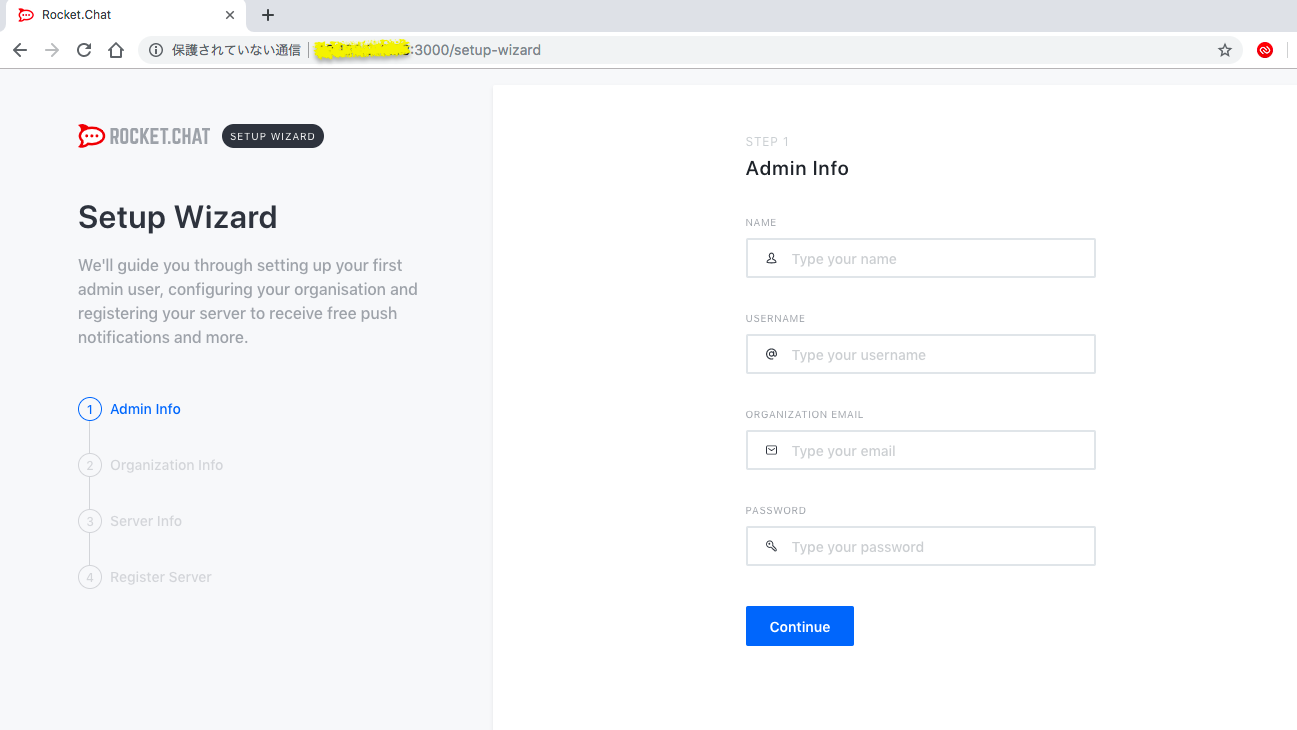Focus the 'Type your name' input
Image resolution: width=1297 pixels, height=730 pixels.
click(920, 258)
